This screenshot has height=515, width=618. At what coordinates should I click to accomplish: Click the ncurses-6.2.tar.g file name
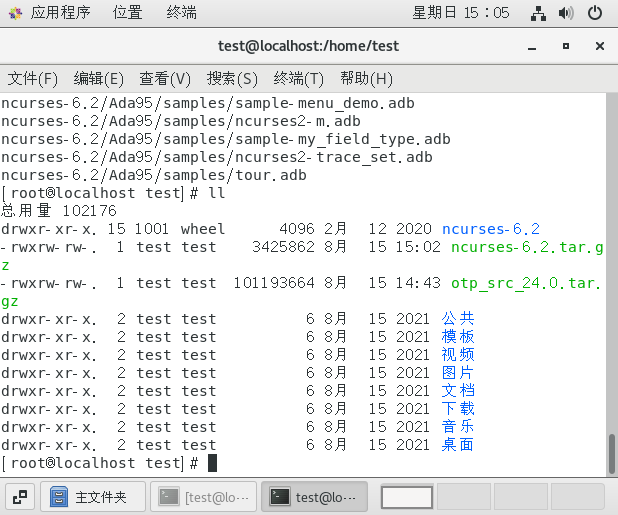pos(527,247)
